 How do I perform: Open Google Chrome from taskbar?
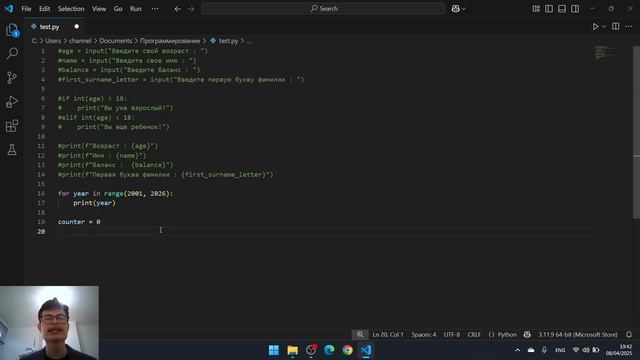pyautogui.click(x=347, y=350)
